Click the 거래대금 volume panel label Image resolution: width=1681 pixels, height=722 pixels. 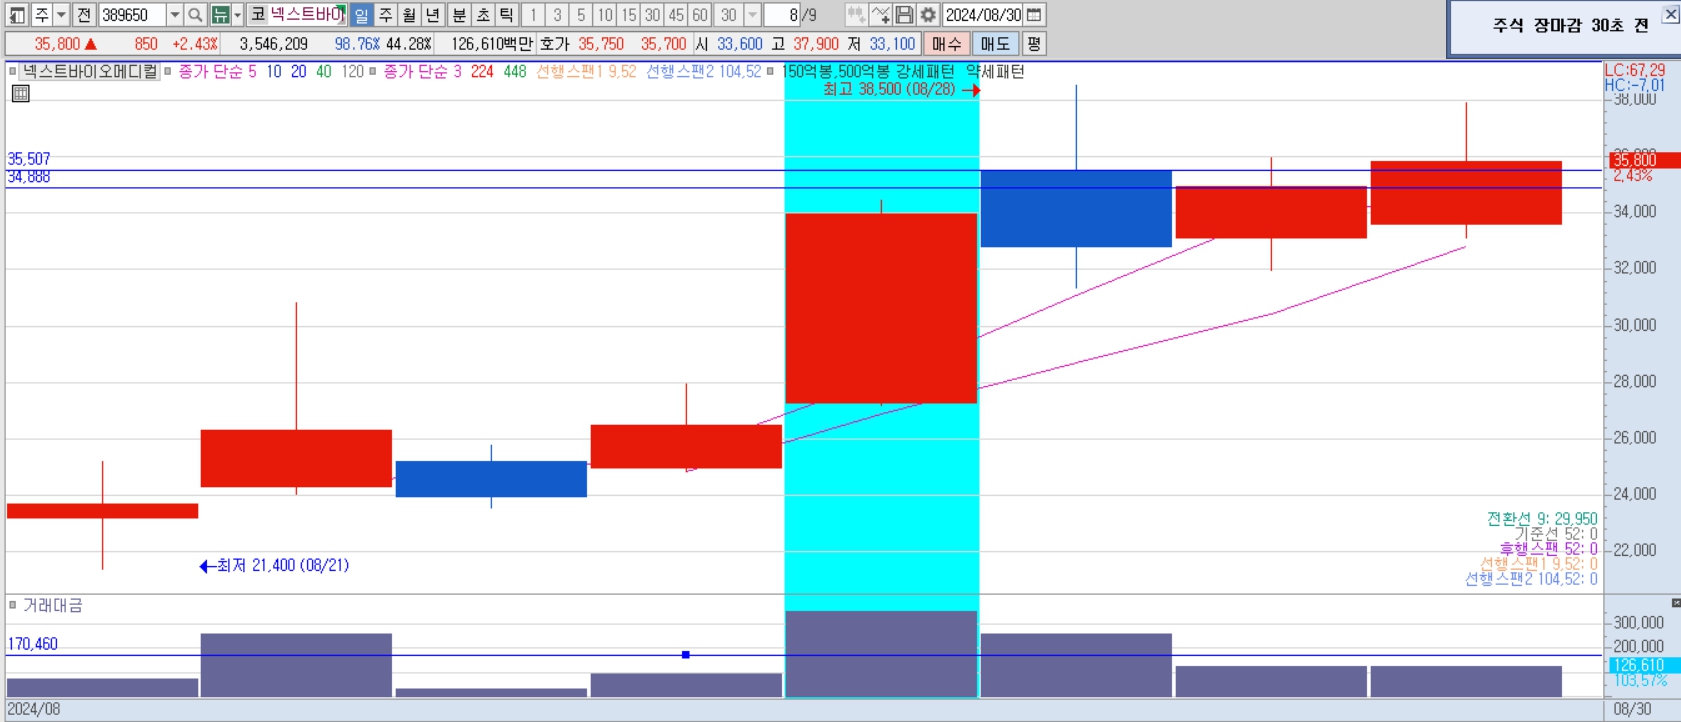[53, 605]
